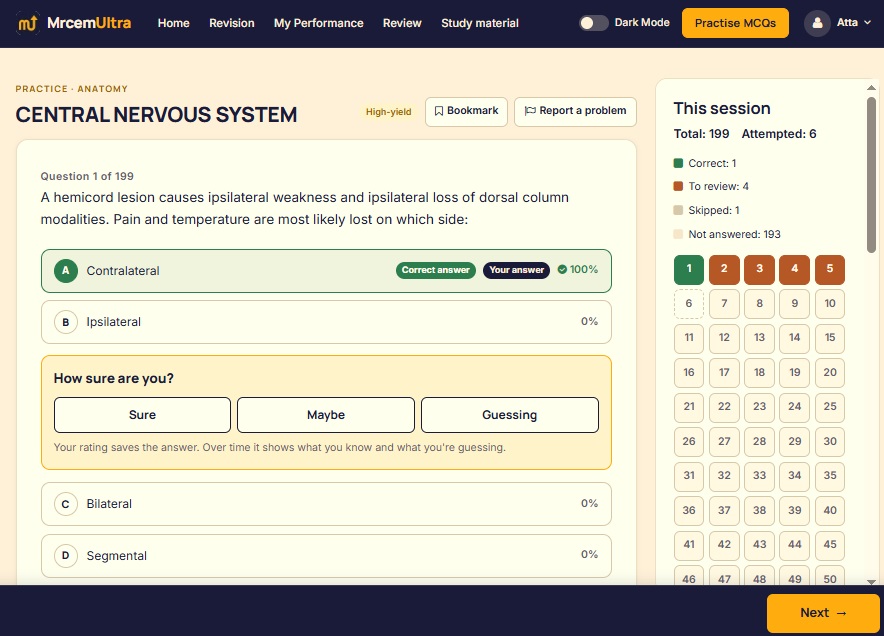Jump to question 1 in the grid

(689, 270)
